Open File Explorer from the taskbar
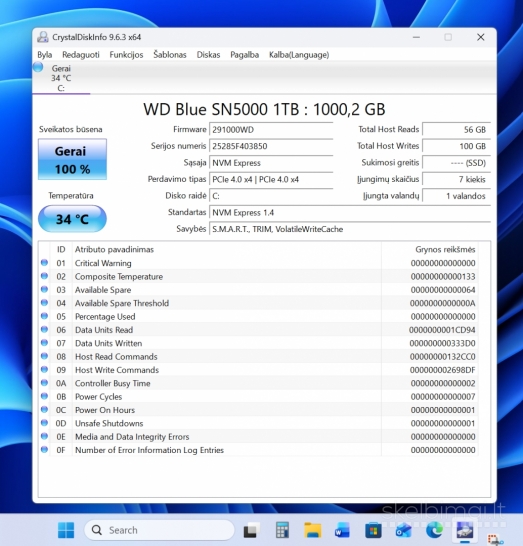The image size is (523, 546). tap(313, 530)
